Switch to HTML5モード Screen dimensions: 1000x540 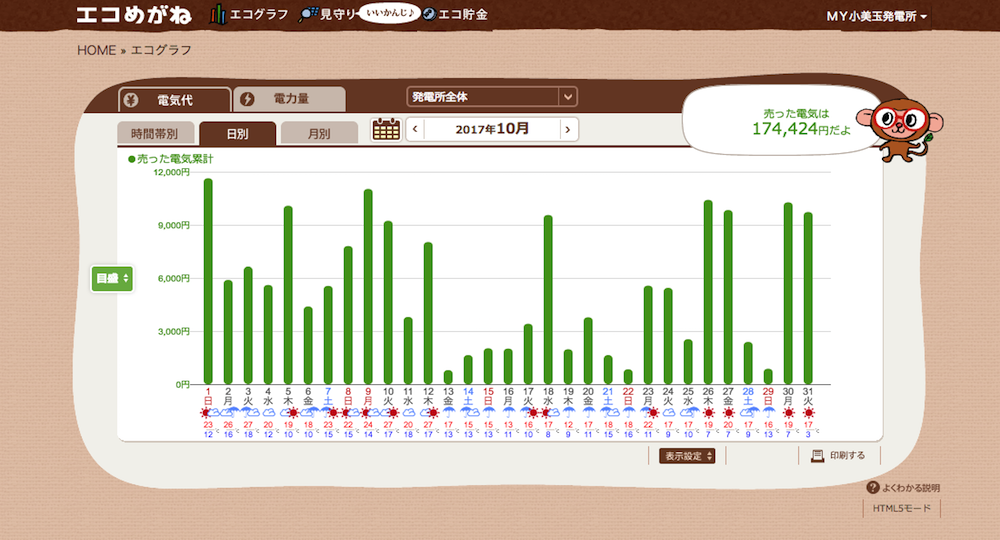901,509
